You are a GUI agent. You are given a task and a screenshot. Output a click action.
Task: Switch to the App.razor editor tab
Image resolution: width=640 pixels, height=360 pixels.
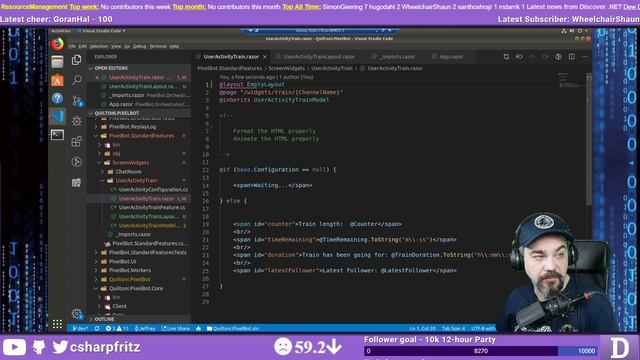(451, 57)
